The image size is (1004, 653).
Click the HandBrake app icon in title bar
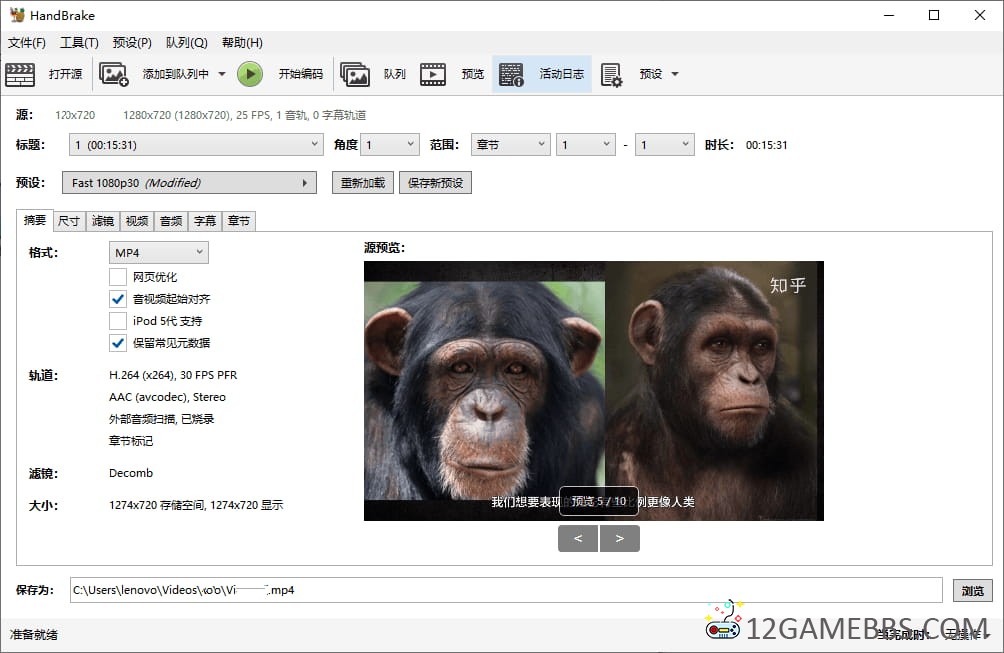[17, 15]
